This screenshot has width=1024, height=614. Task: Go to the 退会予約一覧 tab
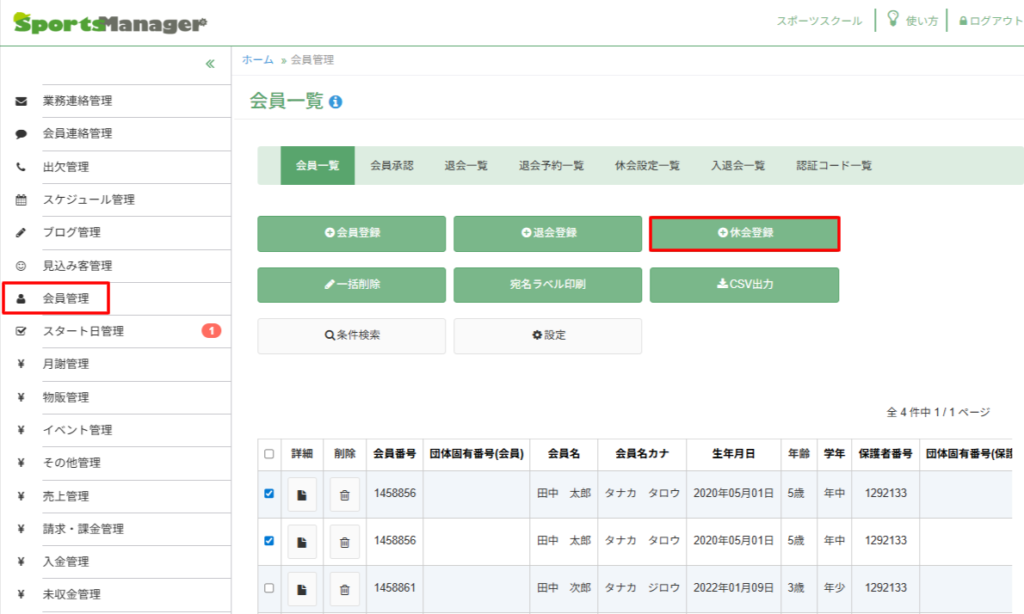point(551,165)
